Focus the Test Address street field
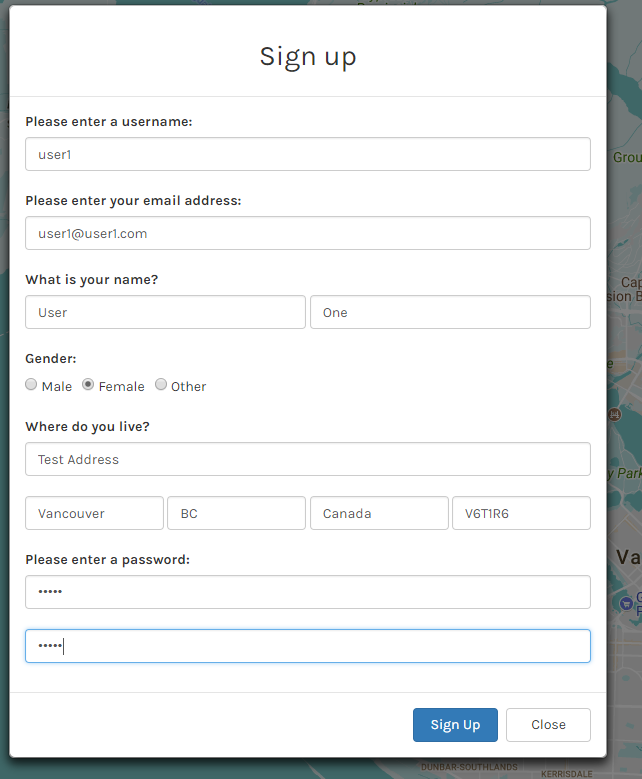The width and height of the screenshot is (642, 779). [307, 459]
